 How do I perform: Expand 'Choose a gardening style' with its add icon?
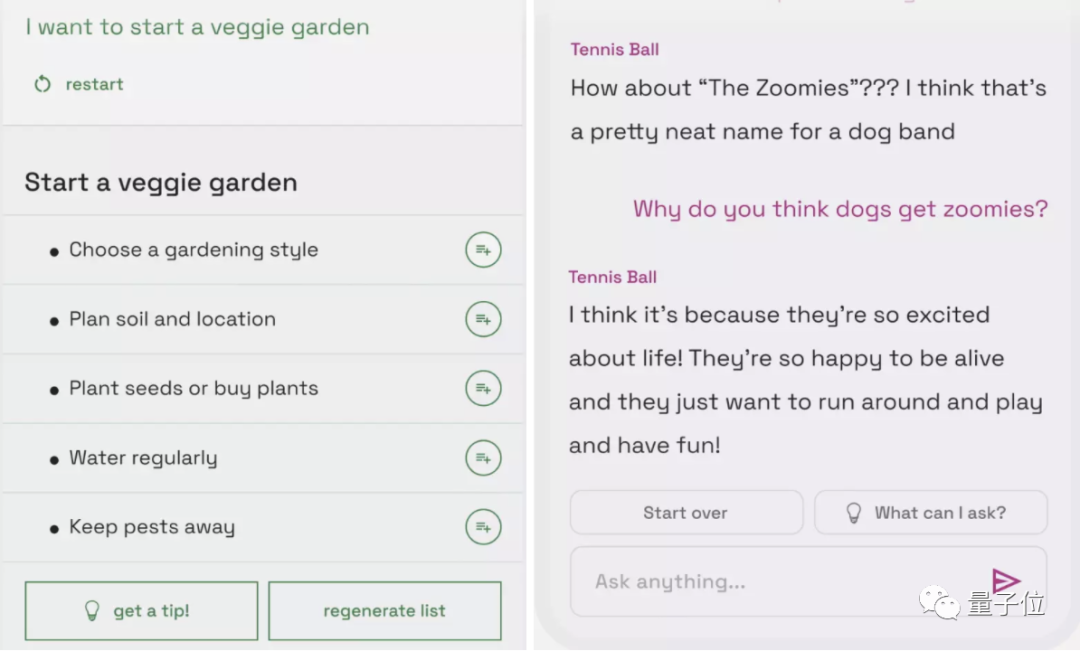coord(483,250)
